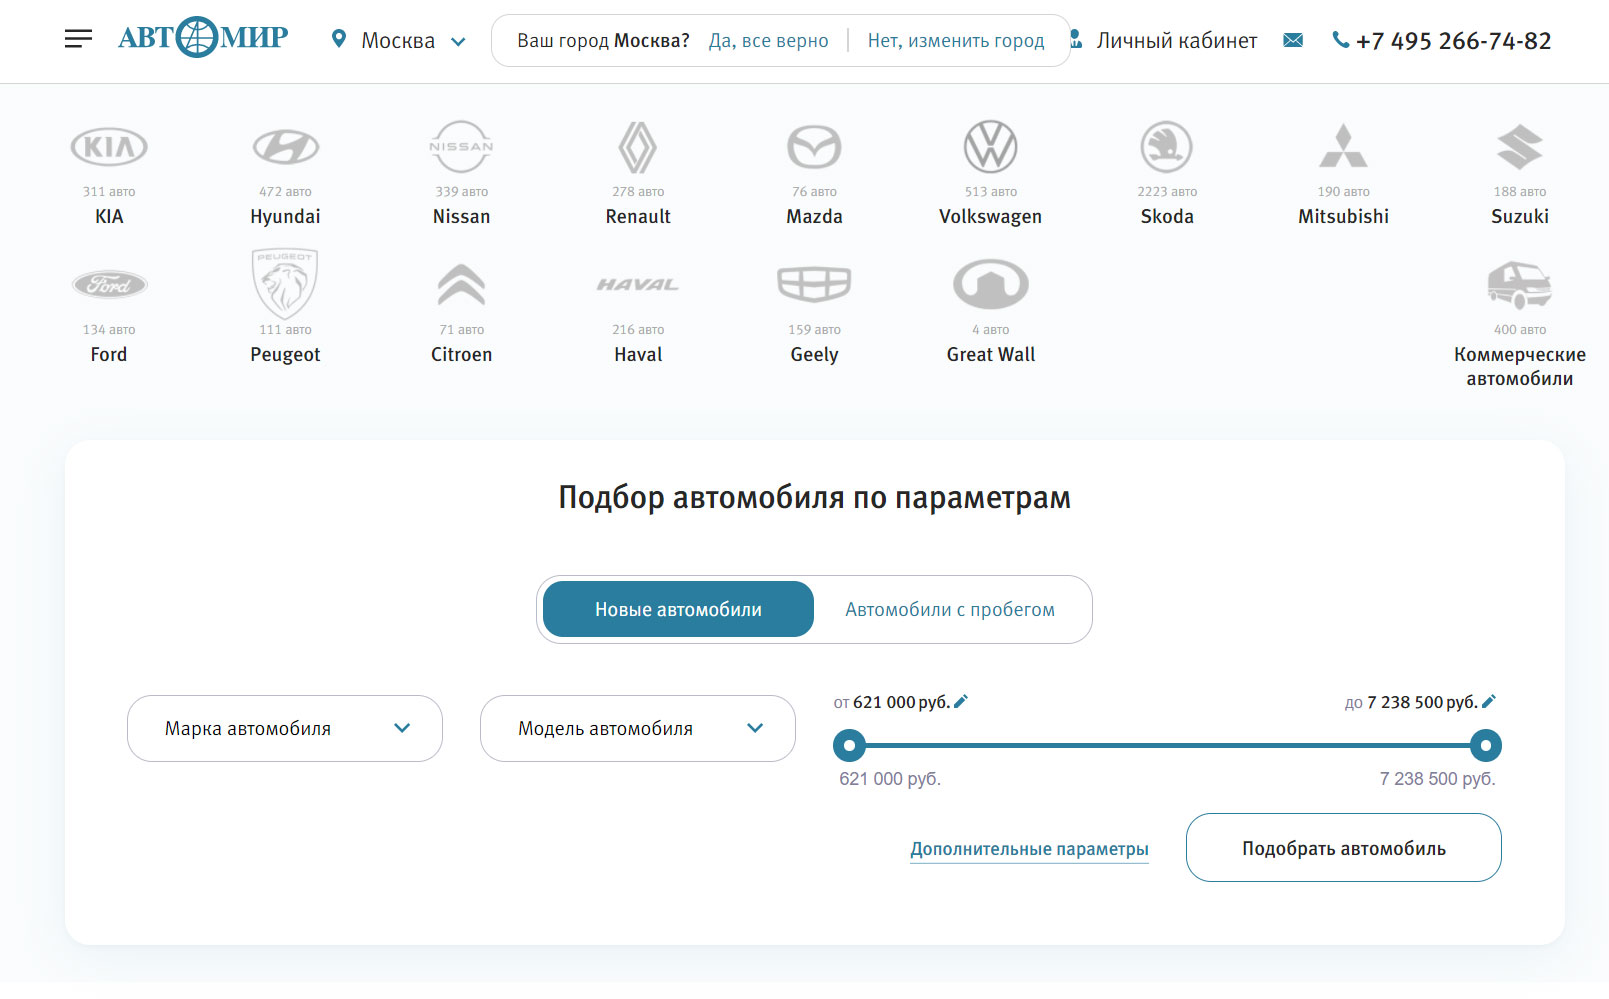Click the minimum price slider handle

tap(849, 745)
